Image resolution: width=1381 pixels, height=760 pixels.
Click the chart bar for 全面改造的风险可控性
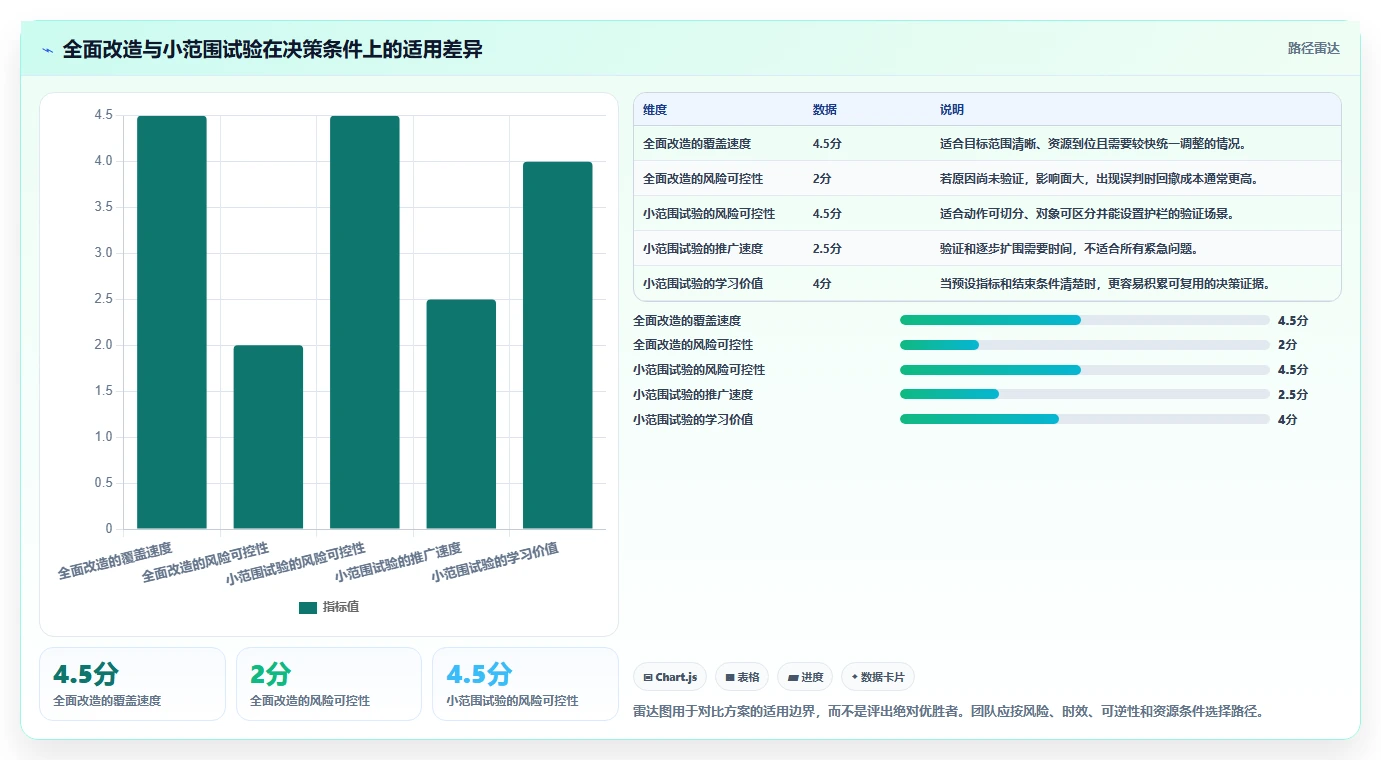[268, 437]
